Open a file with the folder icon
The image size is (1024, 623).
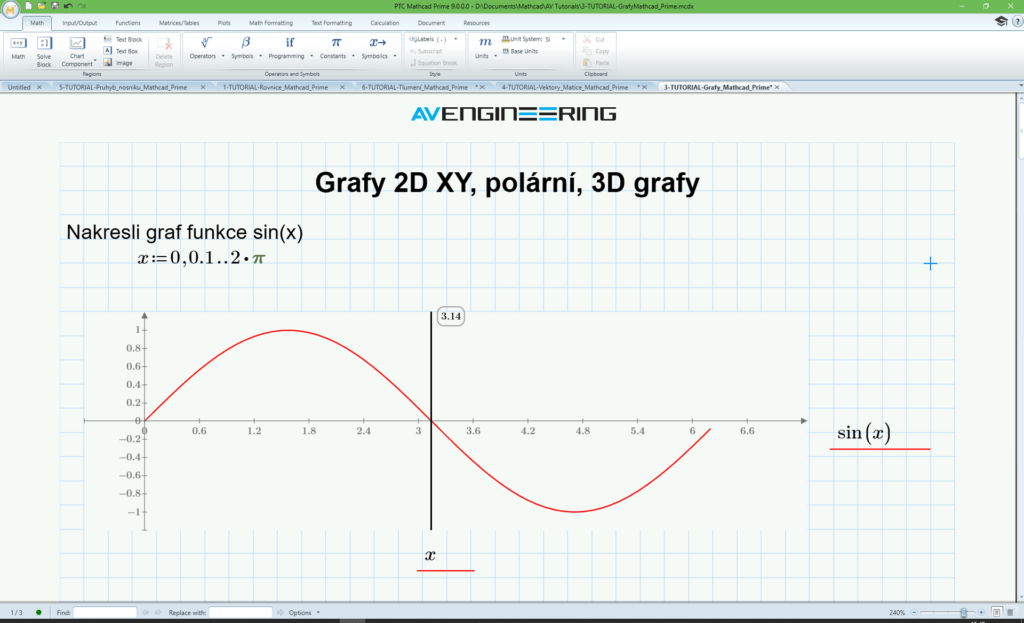tap(41, 6)
